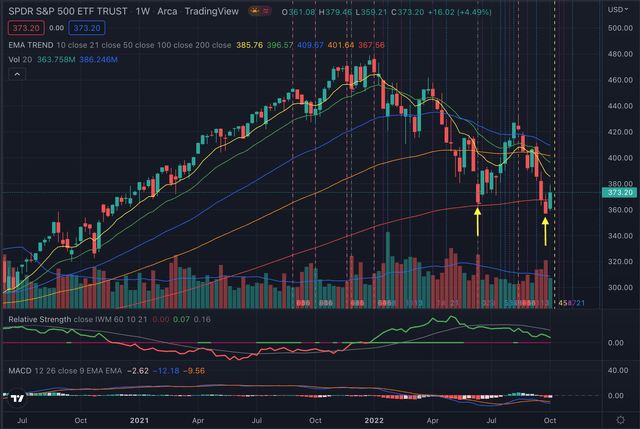
Task: Click the 480.00 price axis label
Action: 620,54
